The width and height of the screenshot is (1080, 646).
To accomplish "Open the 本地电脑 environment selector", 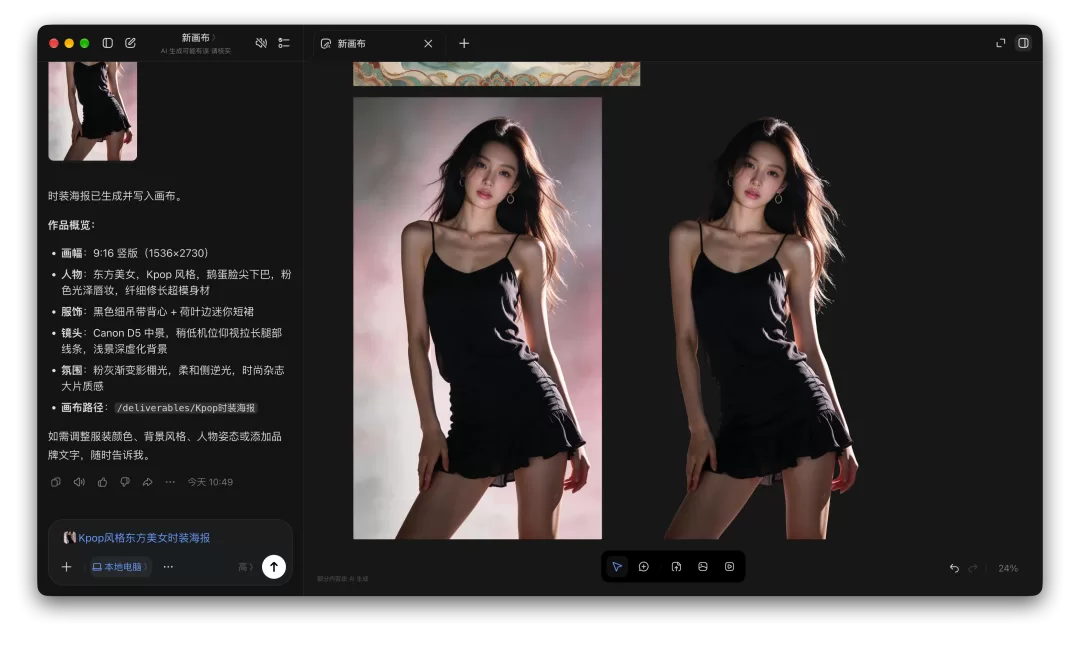I will click(x=120, y=567).
